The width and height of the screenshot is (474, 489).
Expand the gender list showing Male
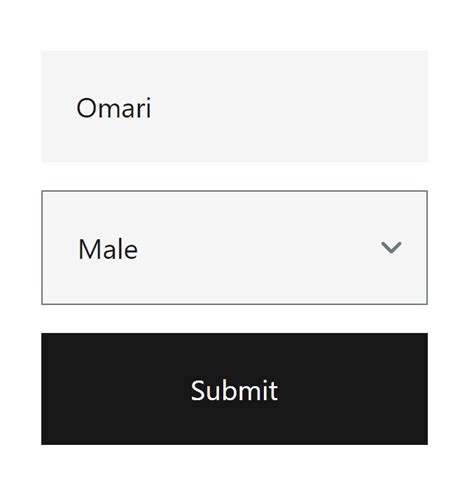pyautogui.click(x=234, y=248)
